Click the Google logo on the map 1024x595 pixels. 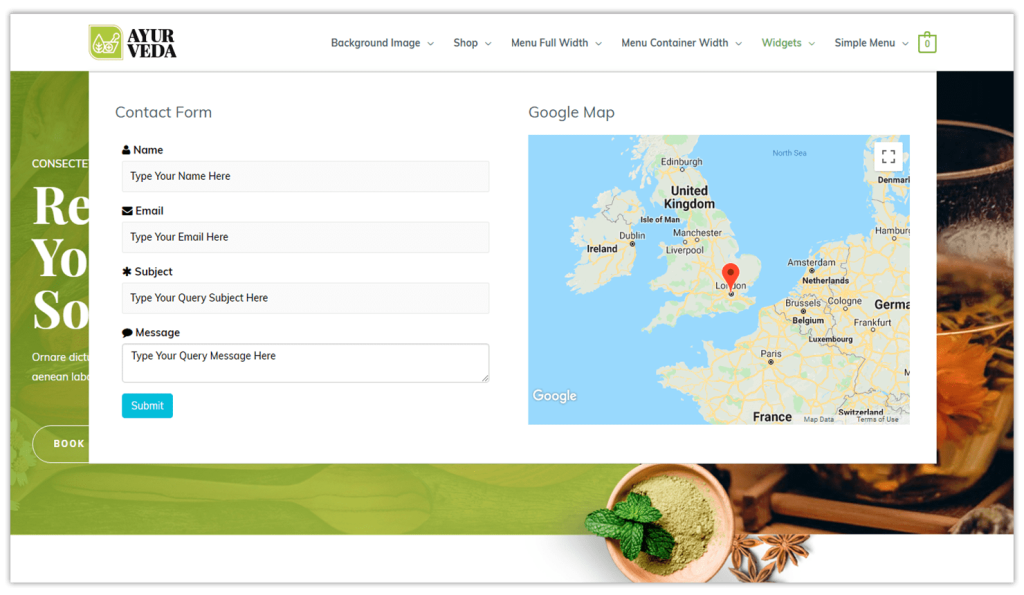coord(554,396)
